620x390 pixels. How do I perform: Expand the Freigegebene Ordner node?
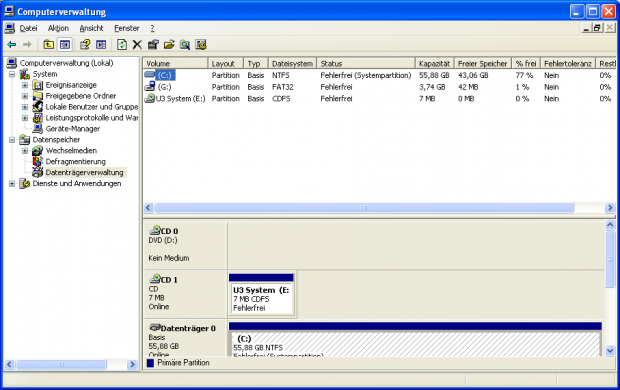pos(25,96)
